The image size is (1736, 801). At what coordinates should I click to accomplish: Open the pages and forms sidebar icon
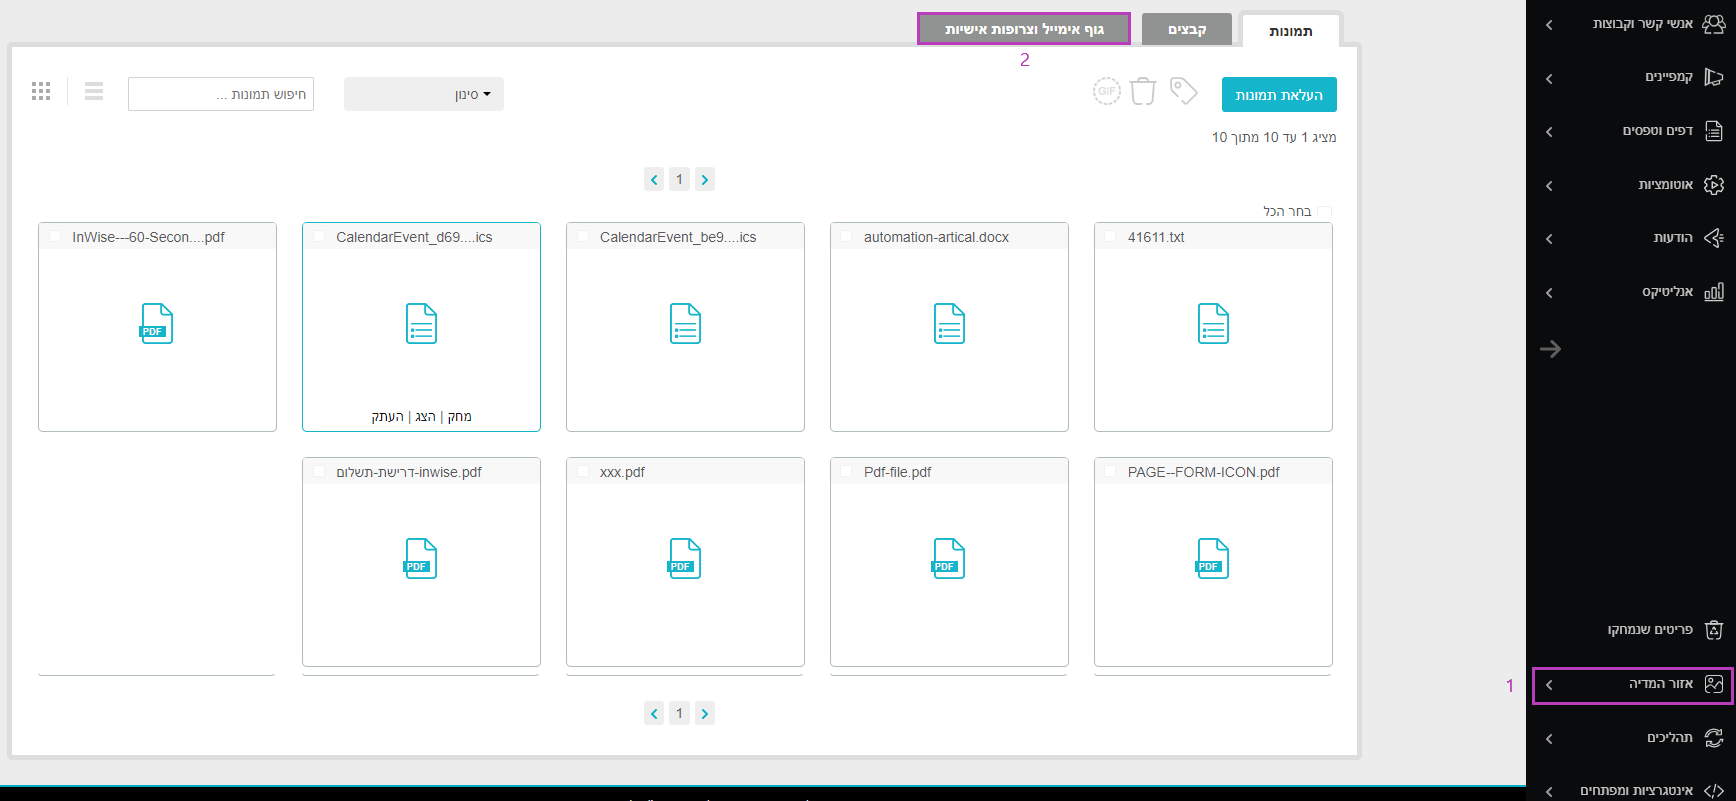point(1713,131)
